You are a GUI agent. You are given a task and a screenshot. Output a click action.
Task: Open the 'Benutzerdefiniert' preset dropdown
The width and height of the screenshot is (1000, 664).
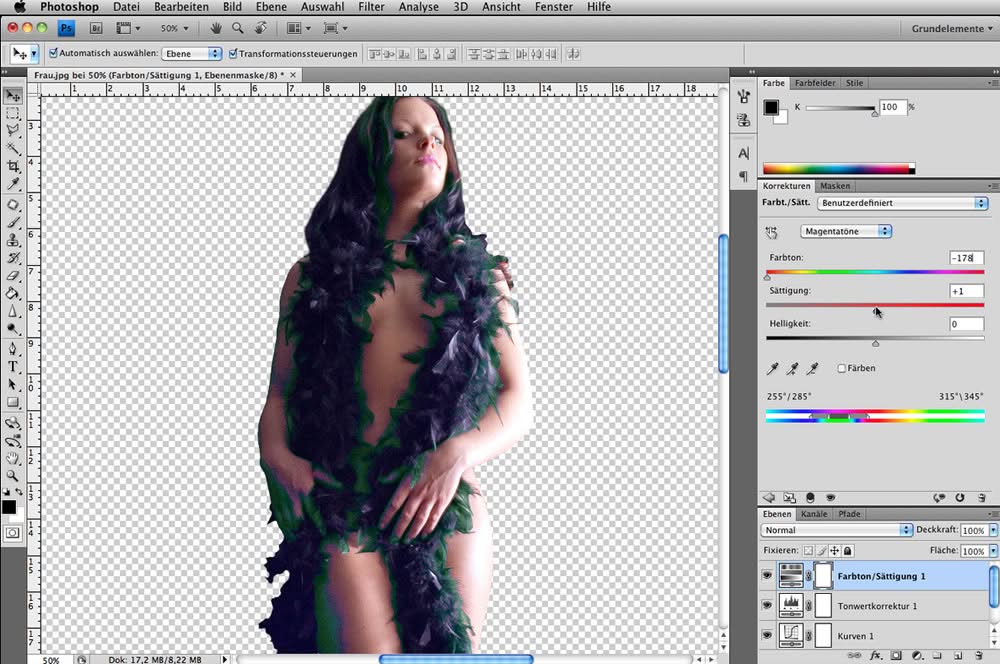pos(902,203)
